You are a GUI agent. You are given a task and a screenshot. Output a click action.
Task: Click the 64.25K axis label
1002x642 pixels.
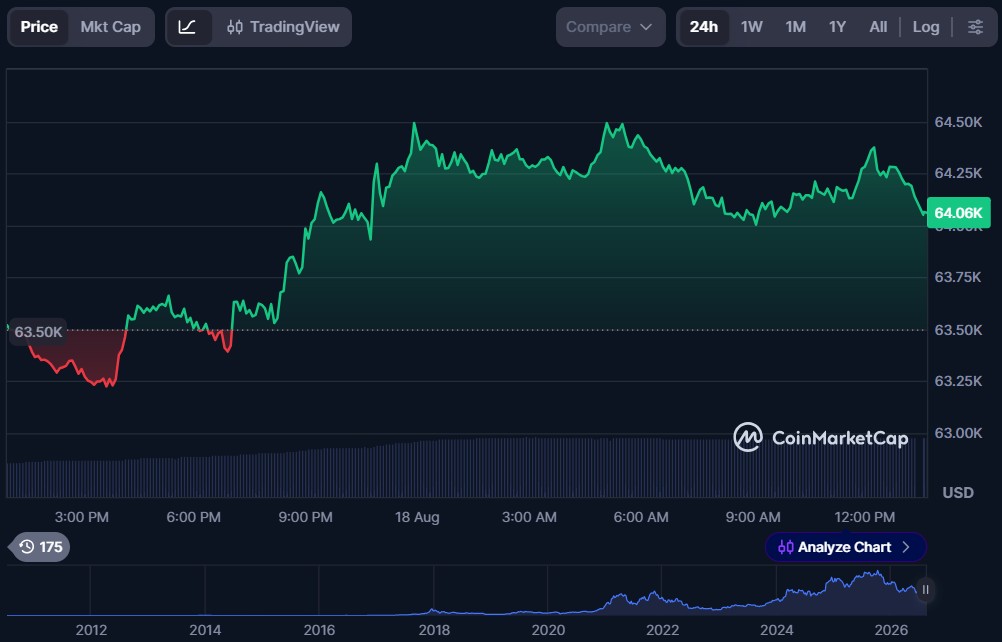tap(958, 173)
